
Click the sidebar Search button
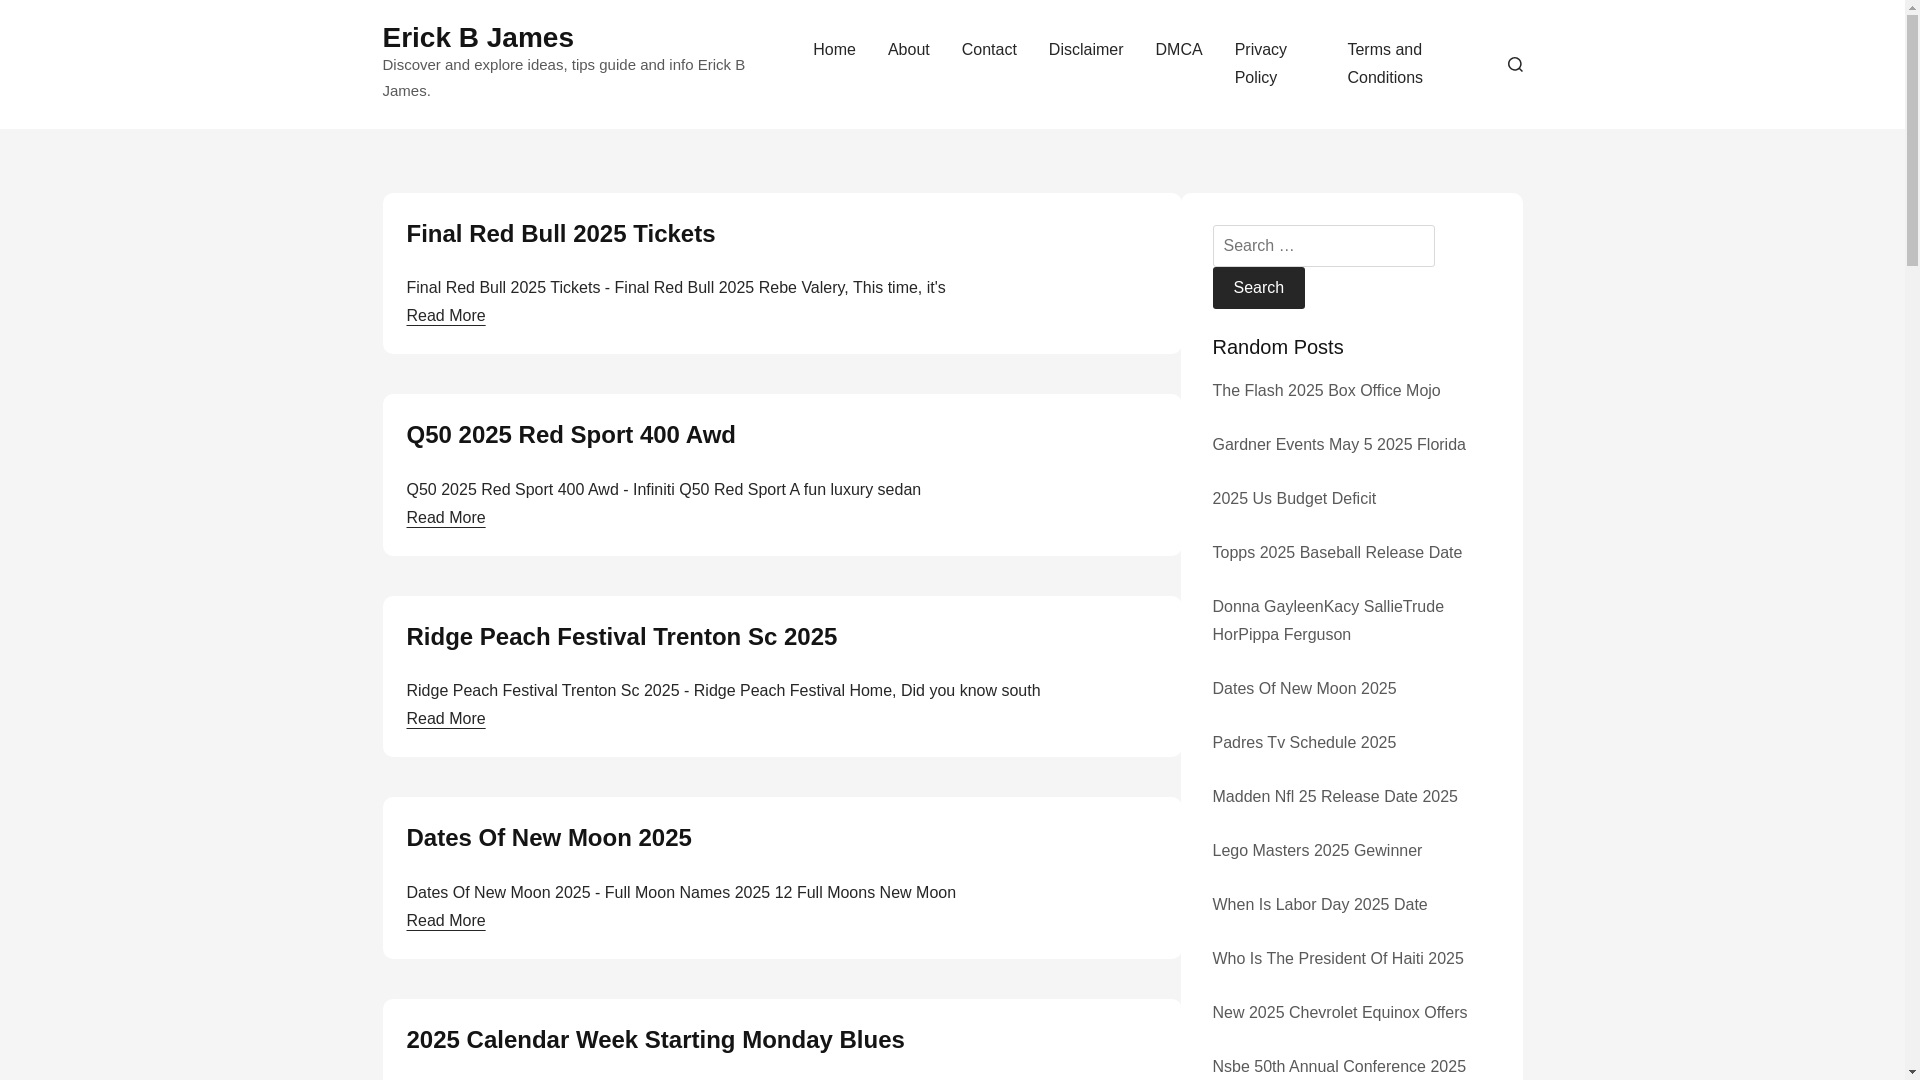point(1258,288)
